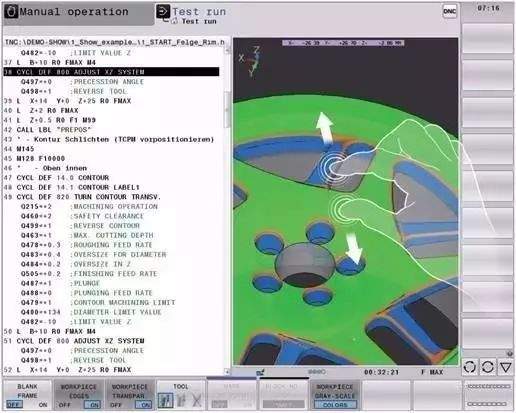The width and height of the screenshot is (516, 413).
Task: Click the second rotate-view arrow icon
Action: [488, 367]
